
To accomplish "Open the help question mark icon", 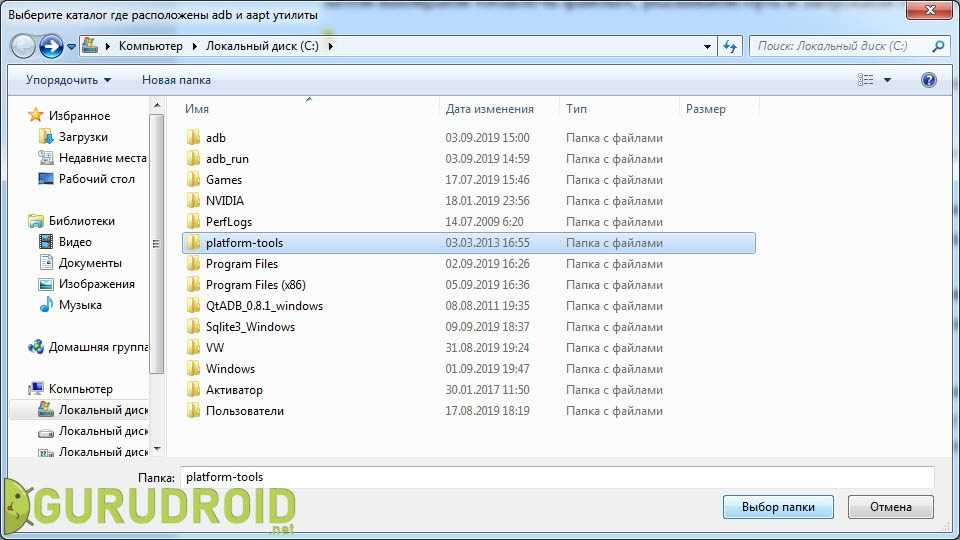I will pyautogui.click(x=928, y=80).
